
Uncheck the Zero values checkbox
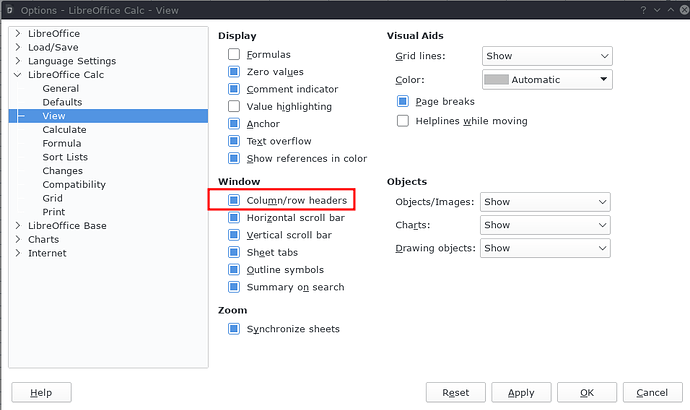coord(234,71)
